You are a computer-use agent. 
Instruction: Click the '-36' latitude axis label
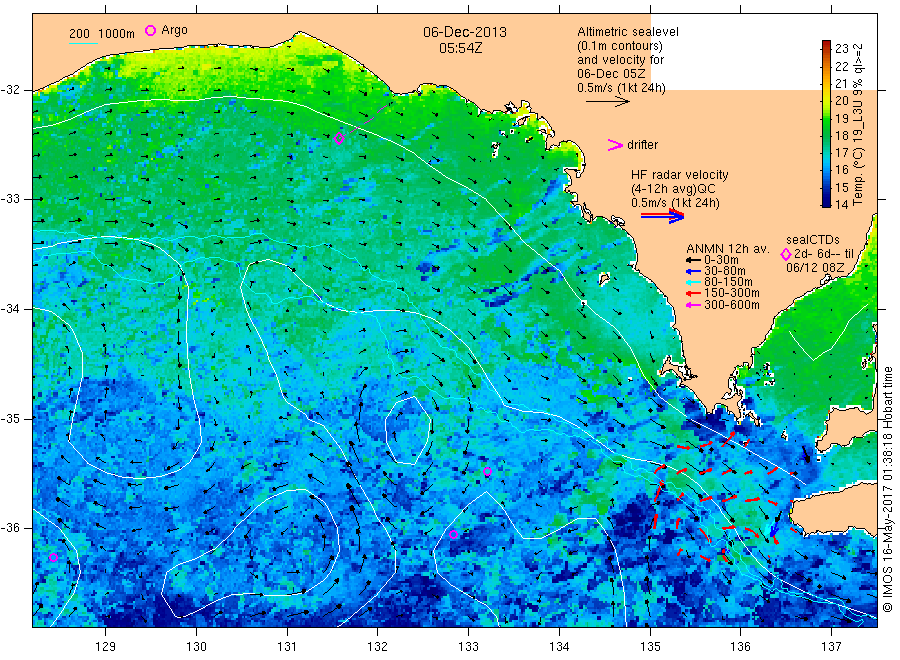point(10,527)
